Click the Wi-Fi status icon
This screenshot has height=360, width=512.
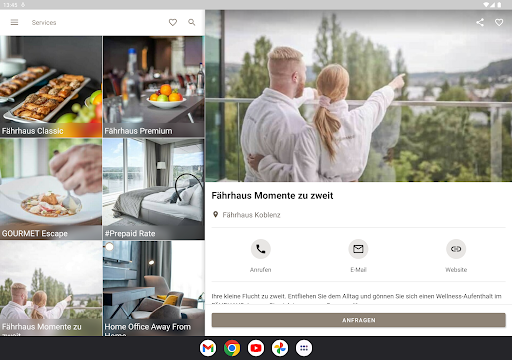click(487, 5)
